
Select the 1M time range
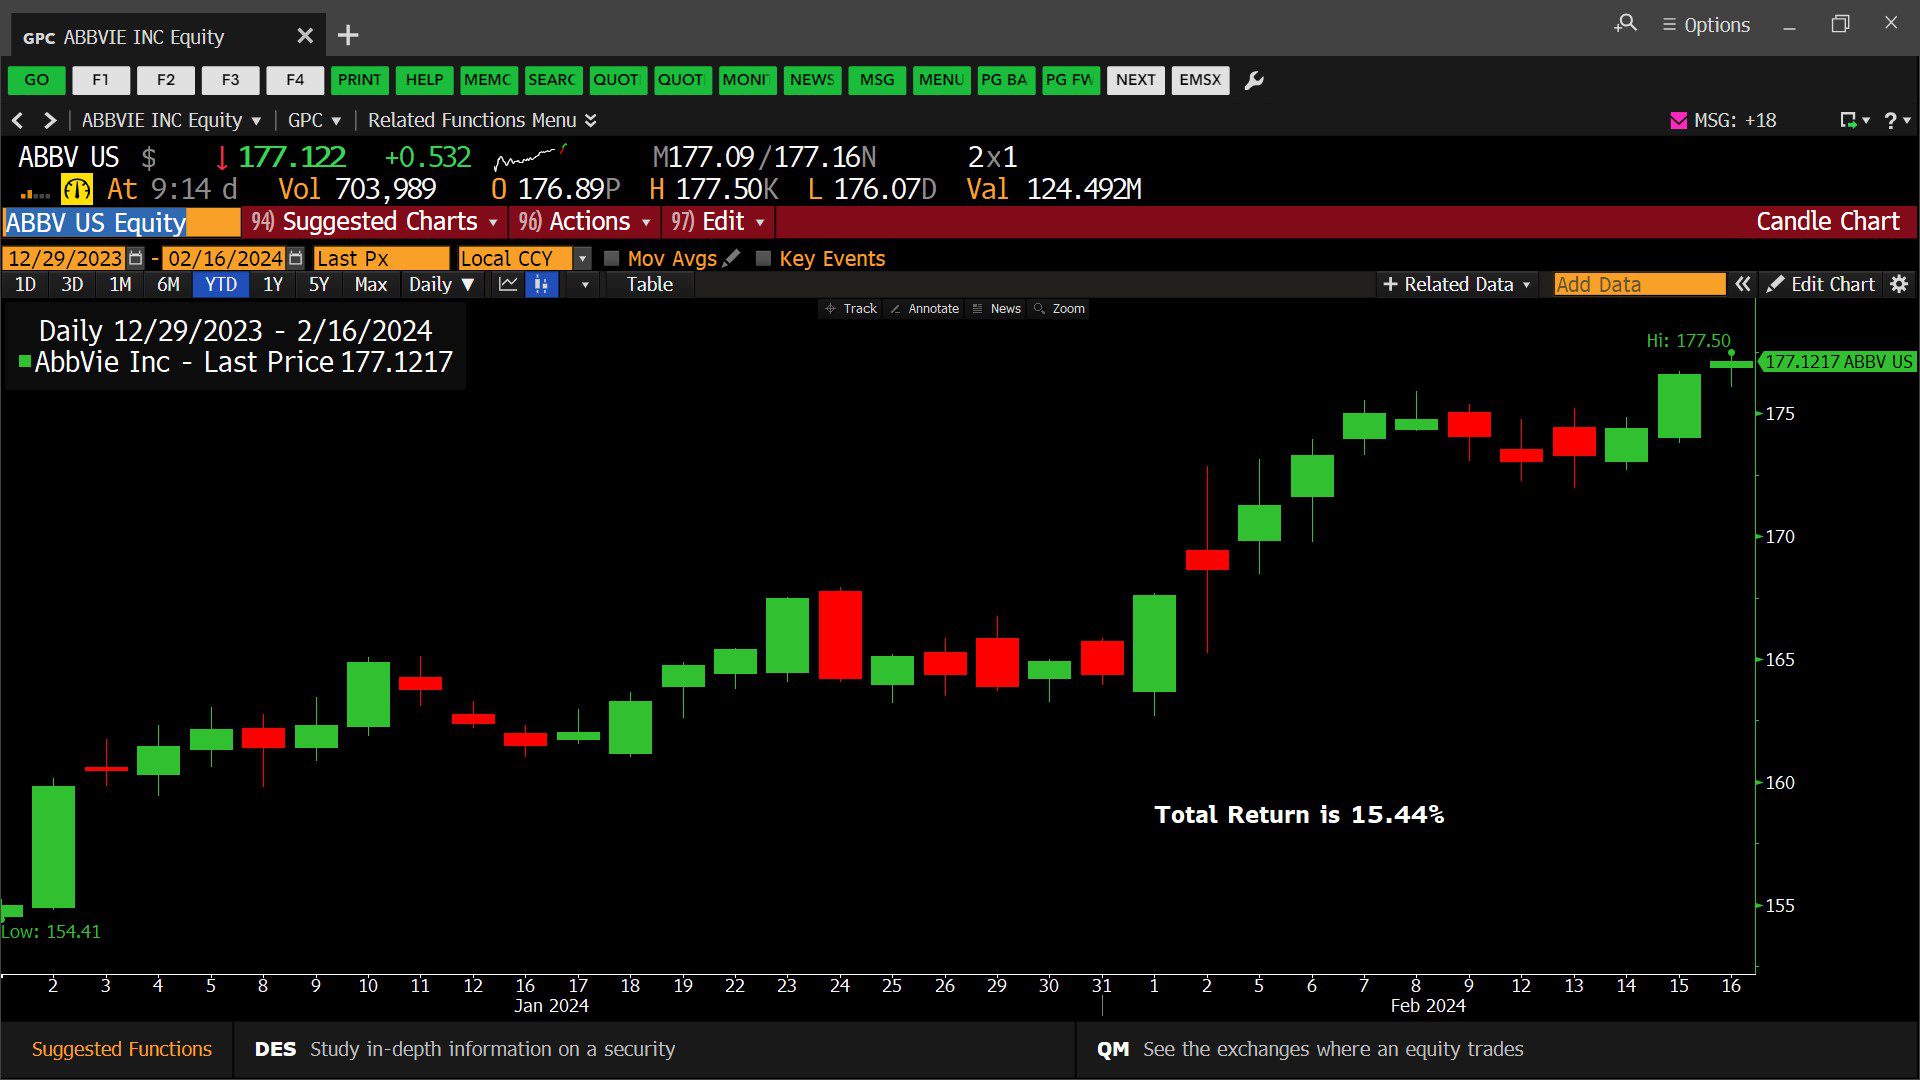tap(120, 284)
